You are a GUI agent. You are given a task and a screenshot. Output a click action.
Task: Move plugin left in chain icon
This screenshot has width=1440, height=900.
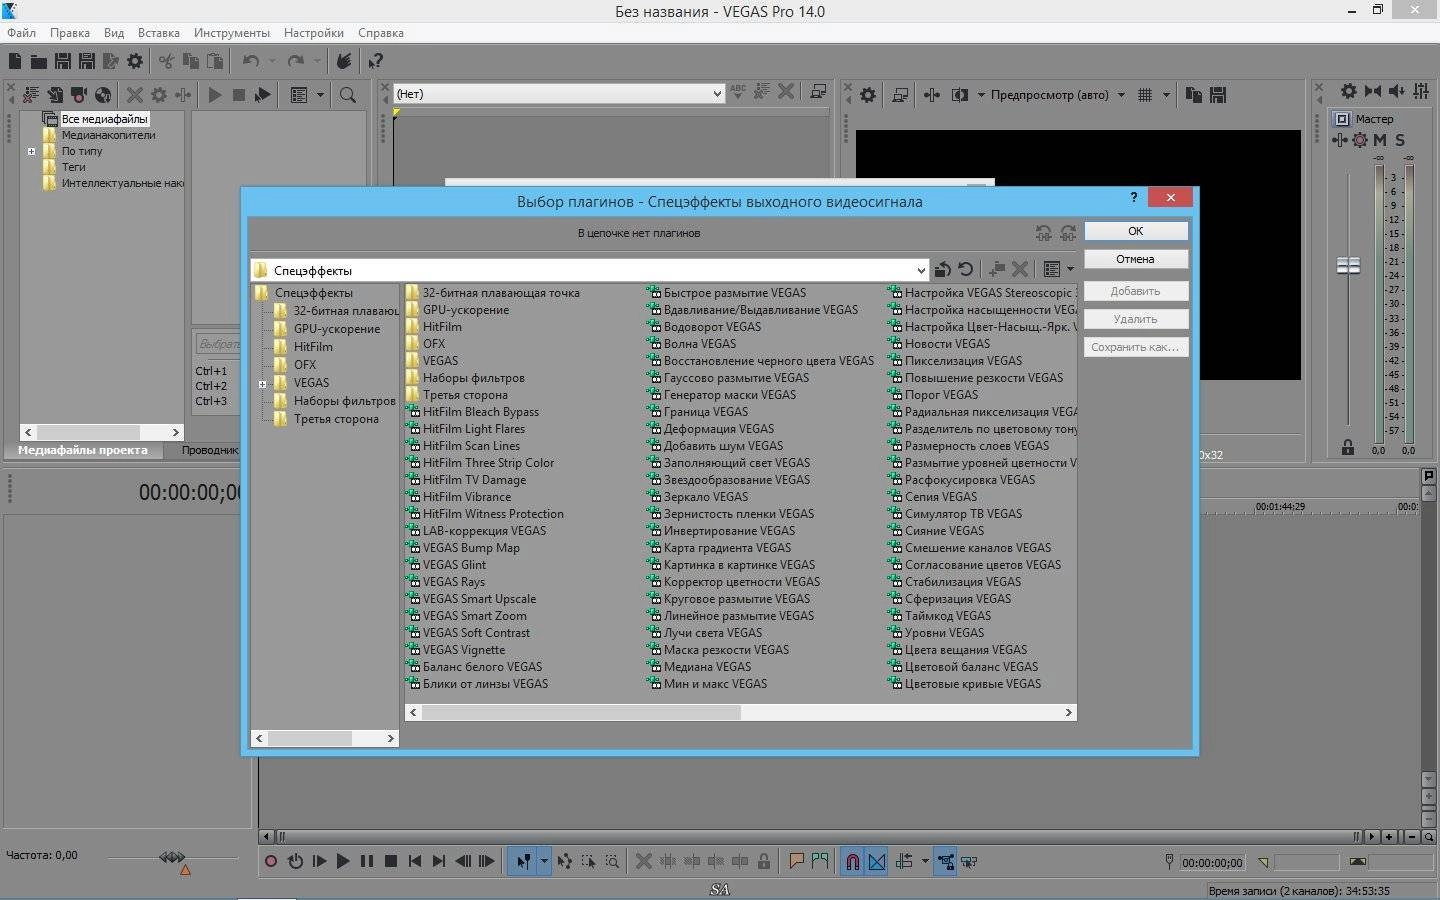(1044, 233)
